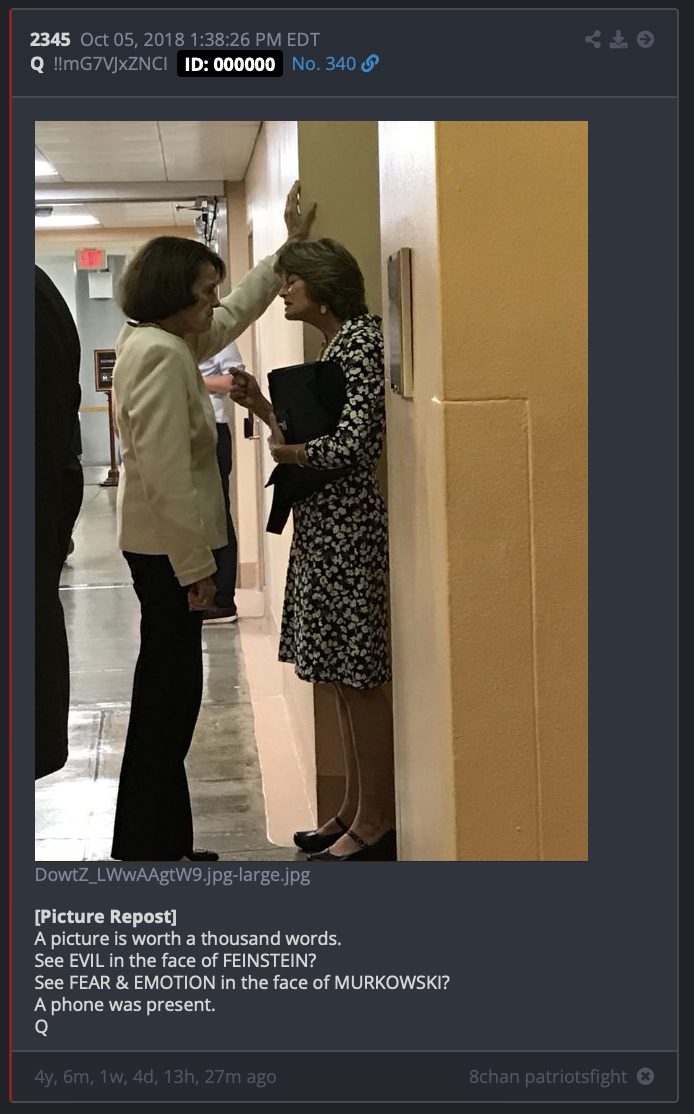Click the FEINSTEIN text line

(x=175, y=961)
